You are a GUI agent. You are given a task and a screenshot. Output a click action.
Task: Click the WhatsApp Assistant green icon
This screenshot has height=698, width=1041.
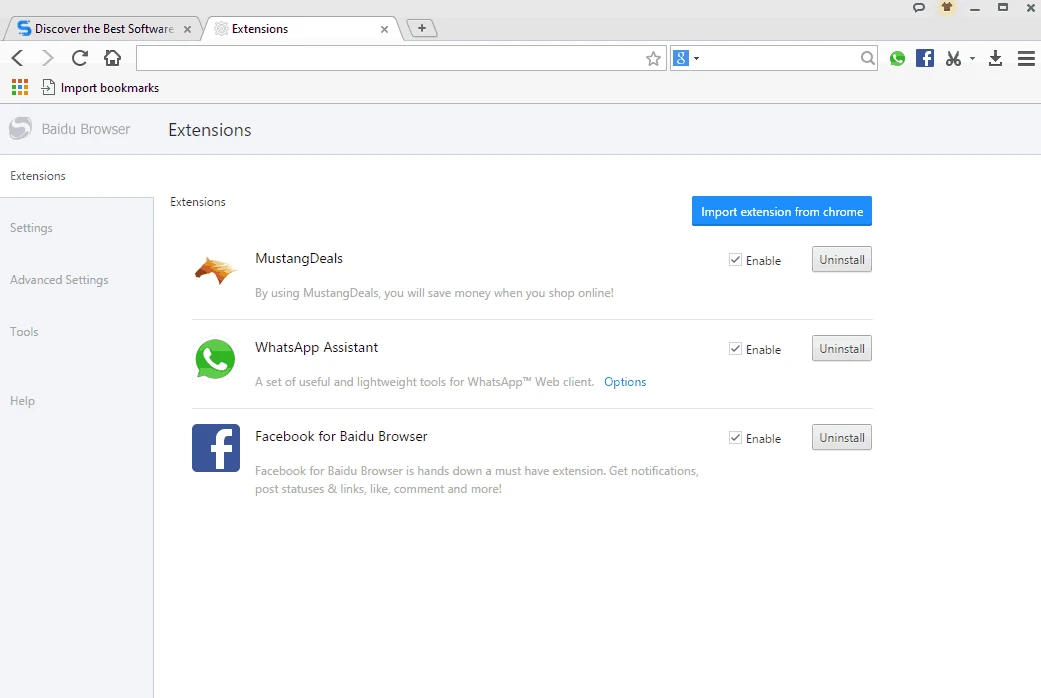pos(215,359)
